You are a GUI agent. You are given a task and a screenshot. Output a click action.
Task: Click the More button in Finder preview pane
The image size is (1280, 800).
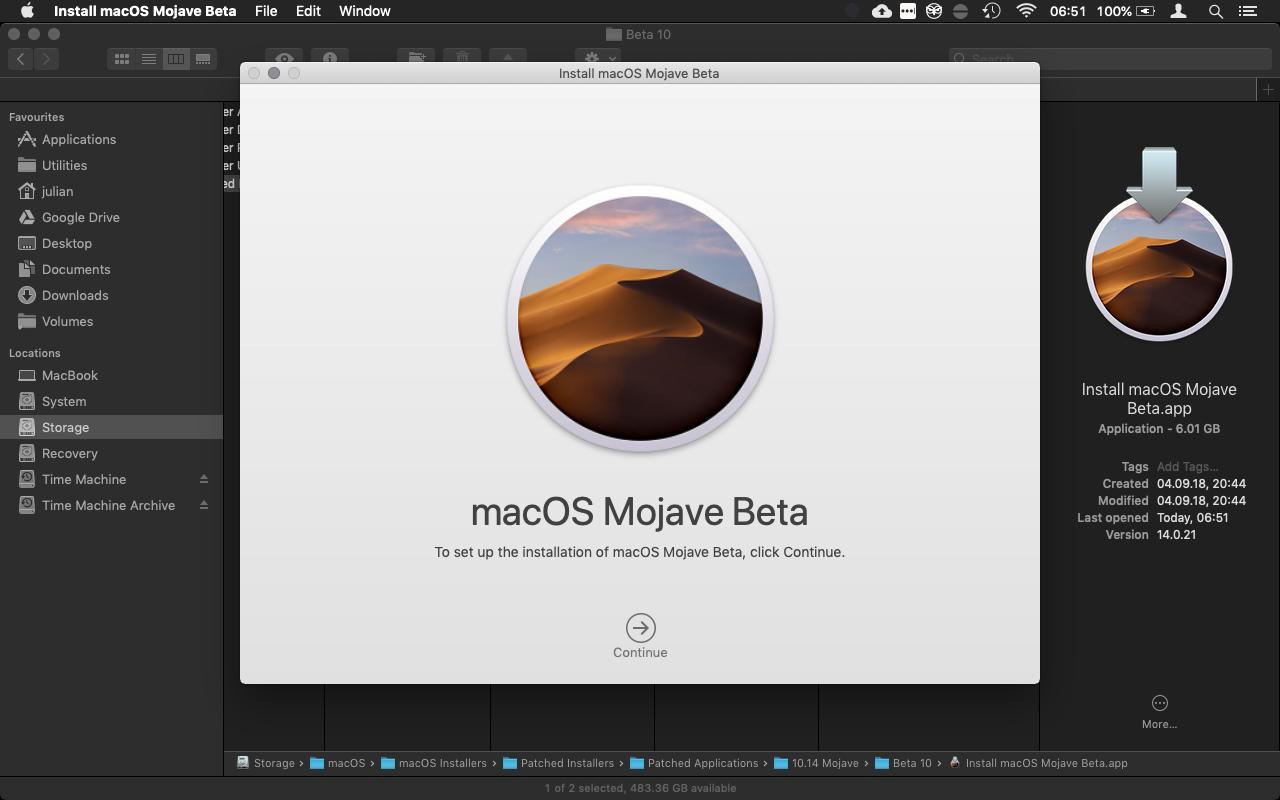tap(1160, 711)
